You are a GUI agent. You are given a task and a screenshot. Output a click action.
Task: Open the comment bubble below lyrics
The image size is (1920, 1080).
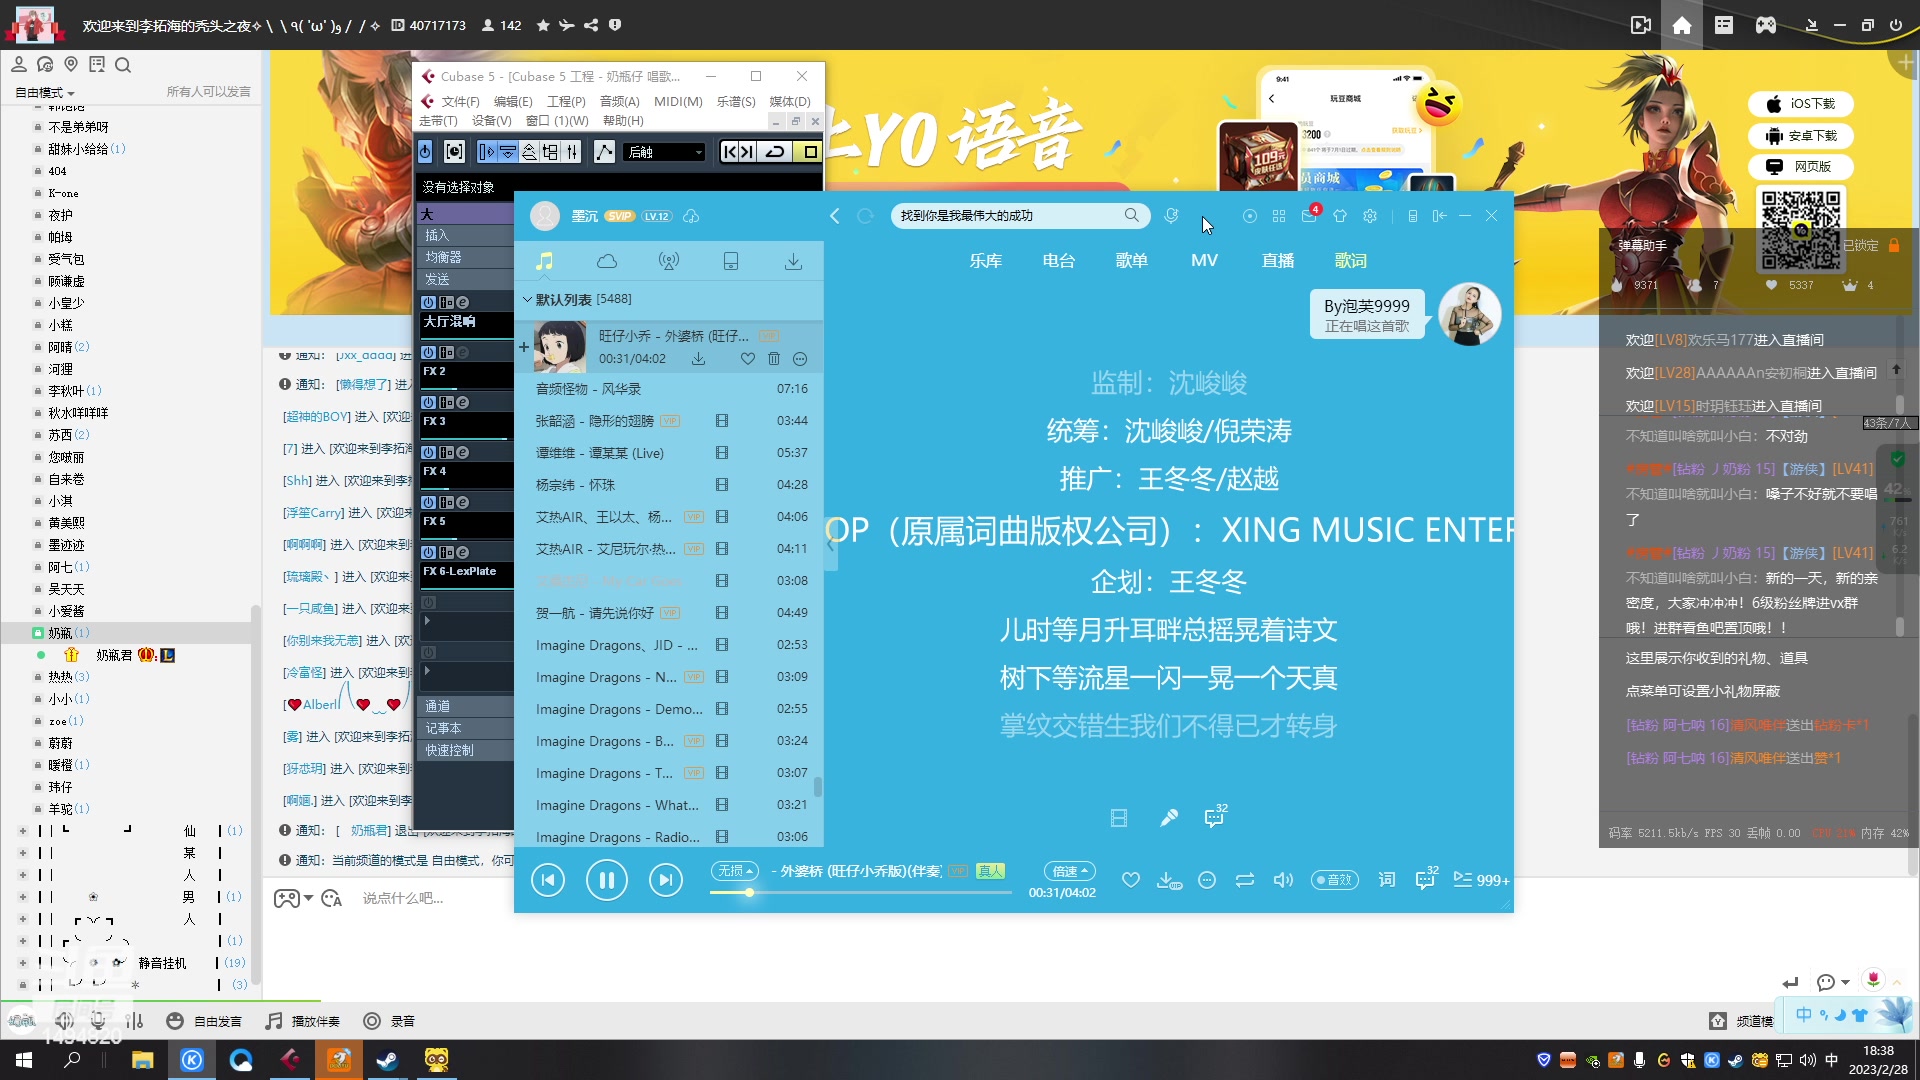click(x=1215, y=817)
